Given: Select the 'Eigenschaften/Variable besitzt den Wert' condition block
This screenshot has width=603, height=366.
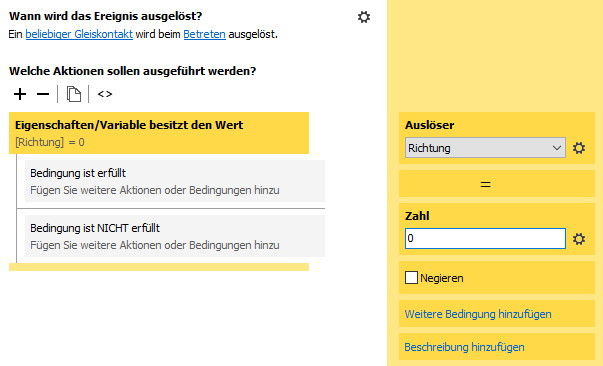Looking at the screenshot, I should pyautogui.click(x=159, y=133).
